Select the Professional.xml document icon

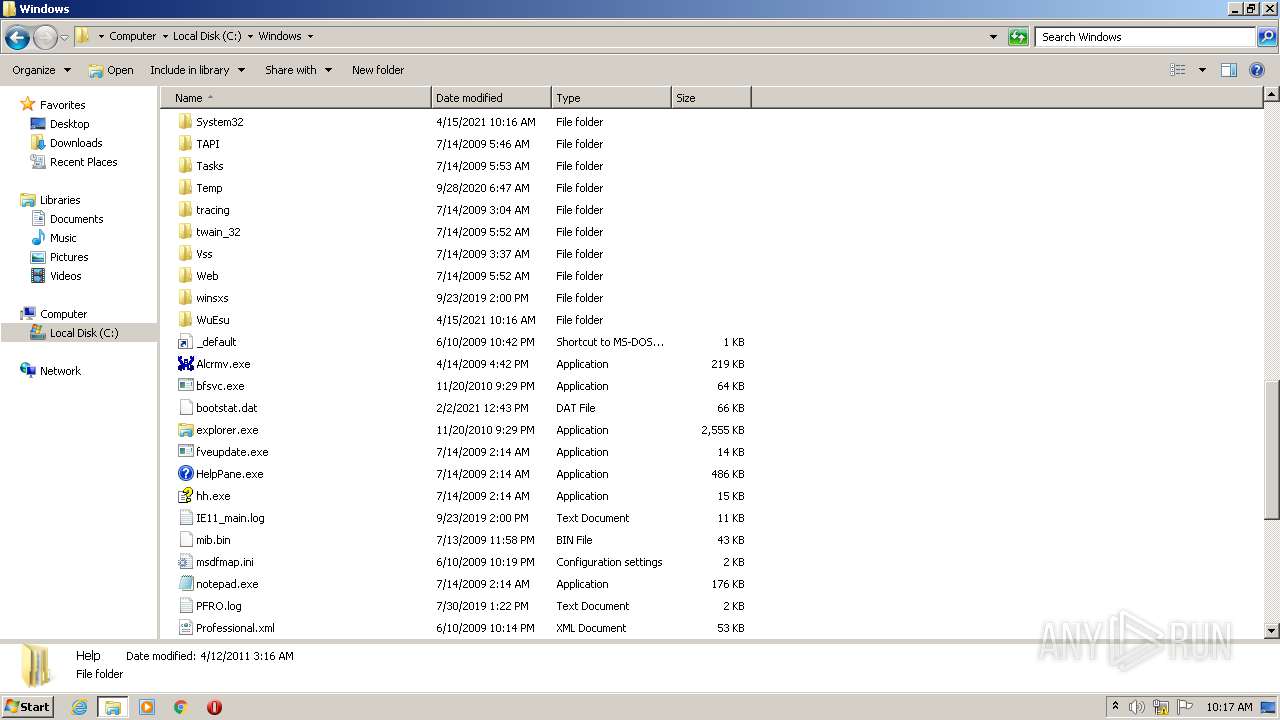pyautogui.click(x=185, y=628)
